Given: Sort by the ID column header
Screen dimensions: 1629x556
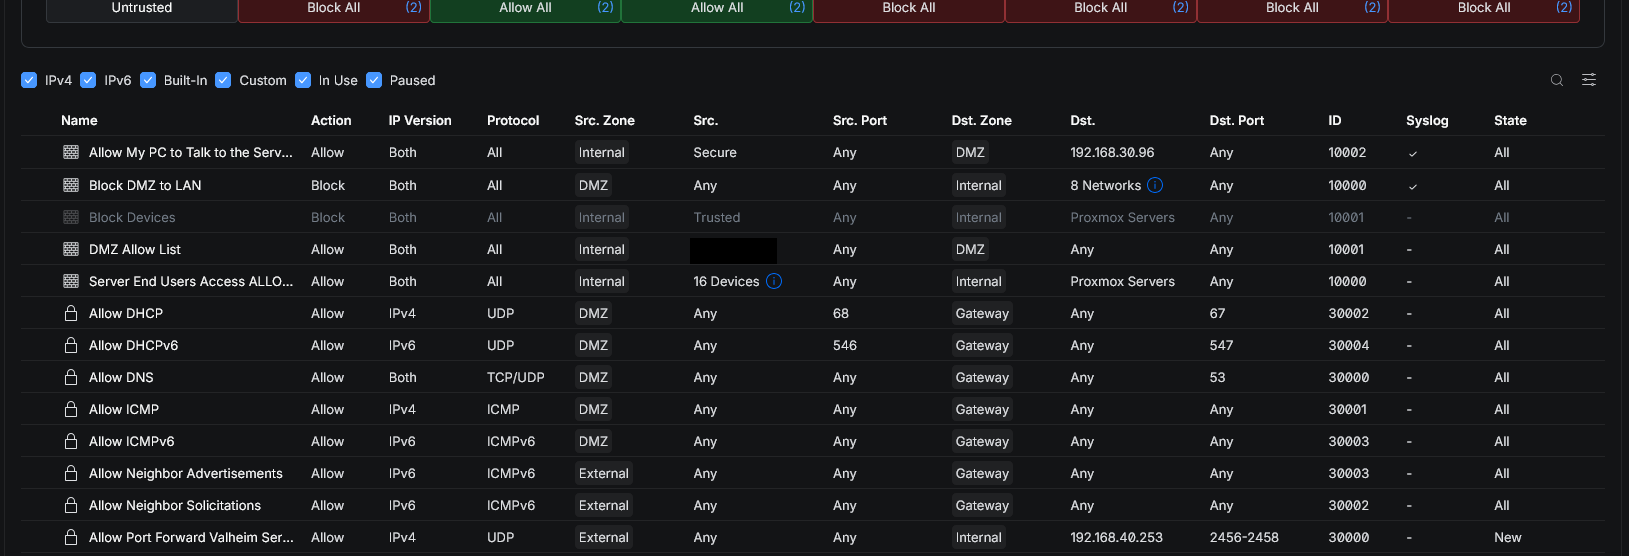Looking at the screenshot, I should click(1335, 120).
